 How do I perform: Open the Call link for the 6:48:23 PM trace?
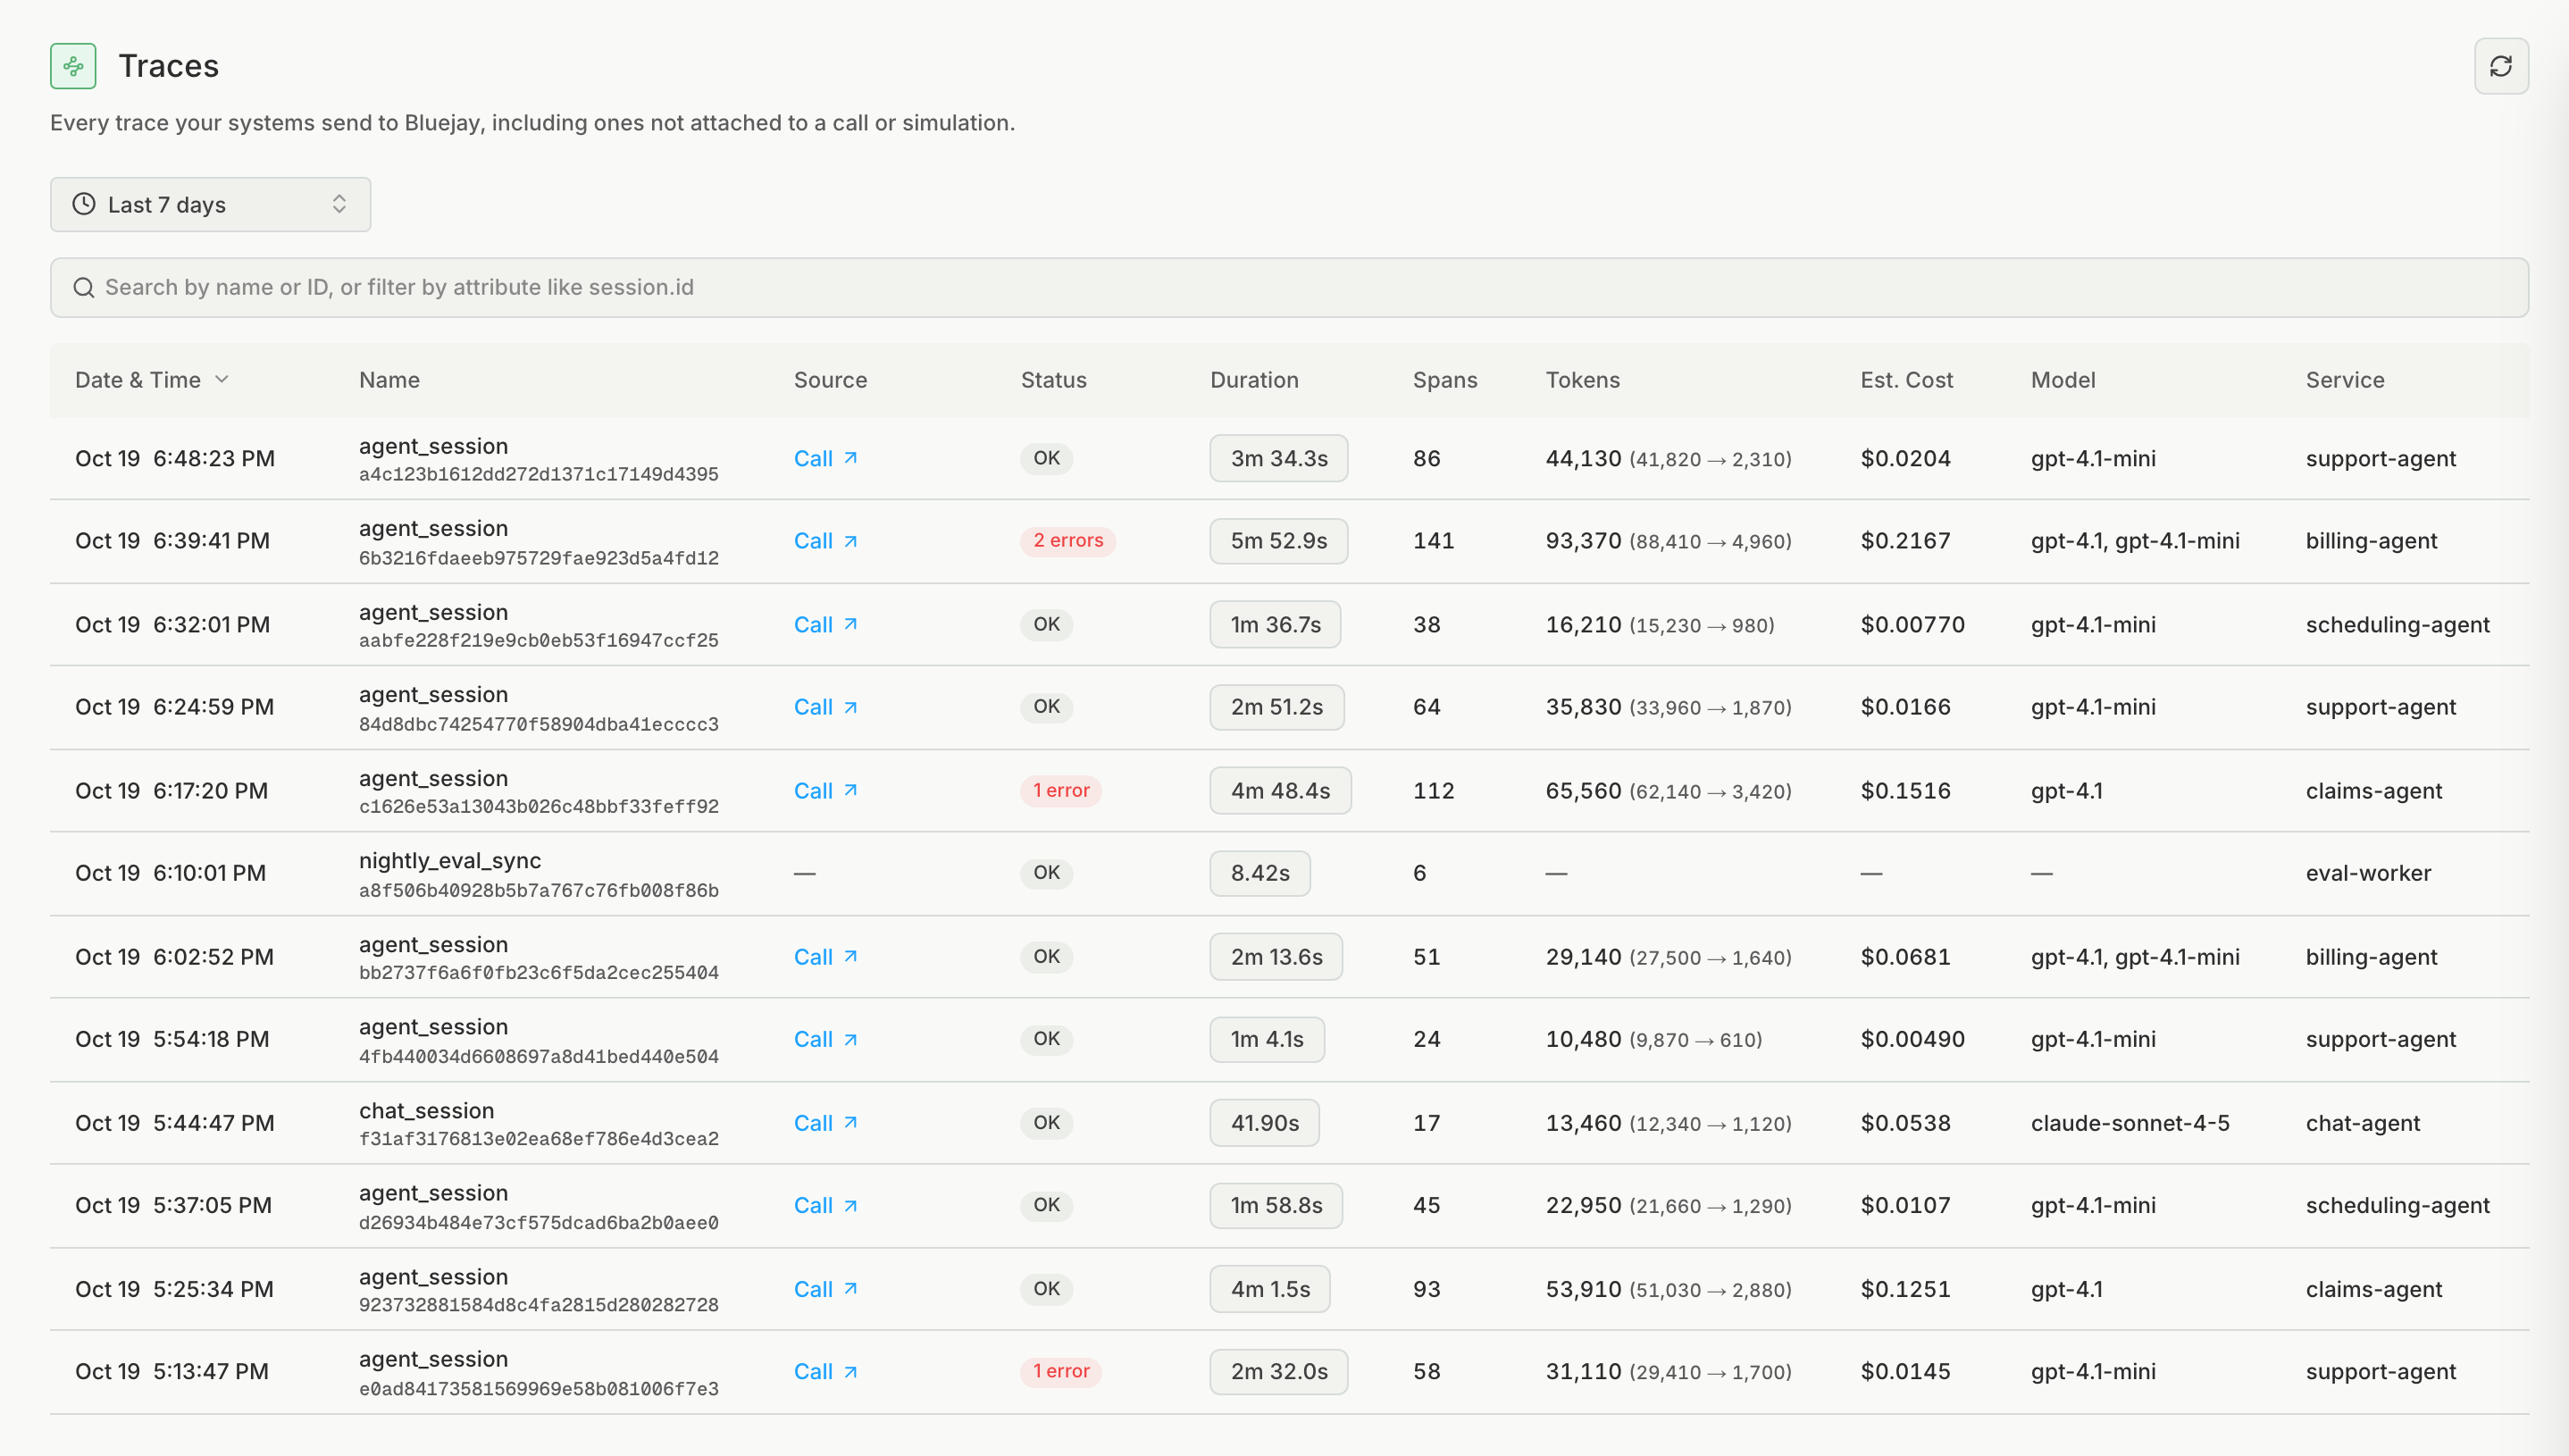click(x=825, y=458)
